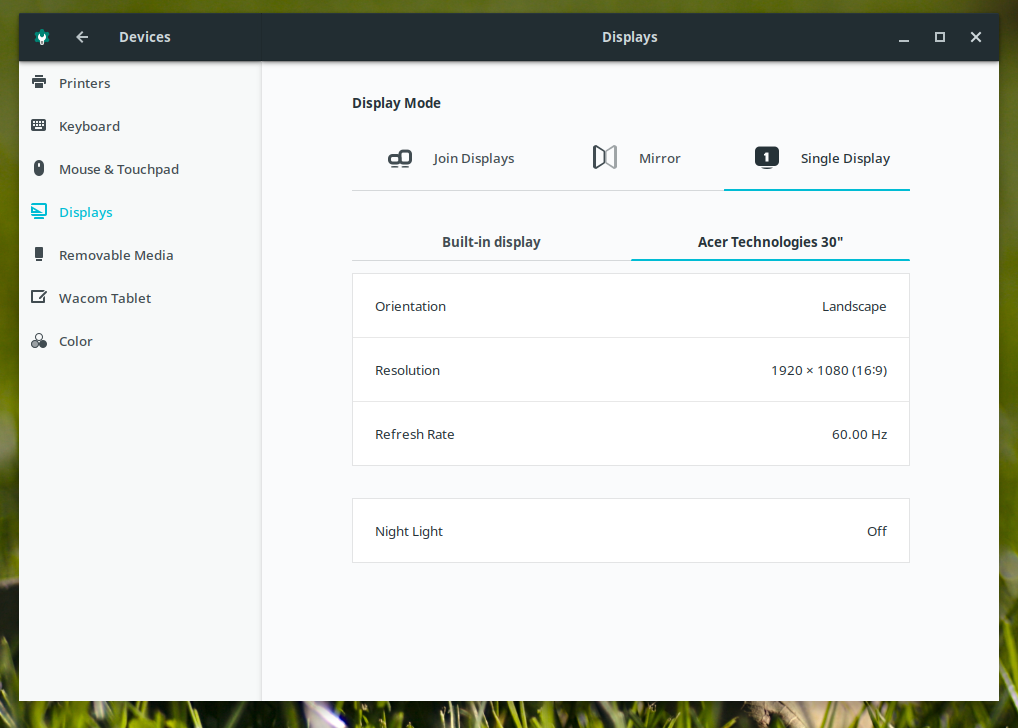Screen dimensions: 1018x728
Task: Select Displays in the sidebar
Action: point(140,212)
